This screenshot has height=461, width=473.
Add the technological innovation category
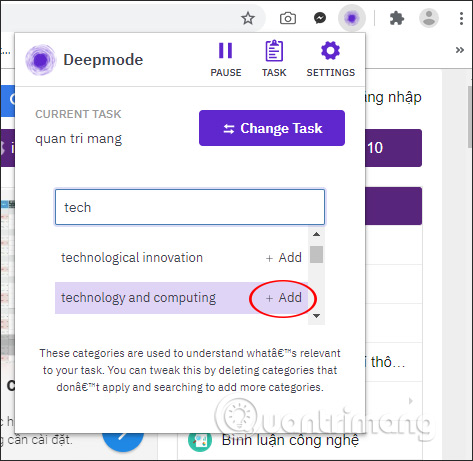click(284, 258)
